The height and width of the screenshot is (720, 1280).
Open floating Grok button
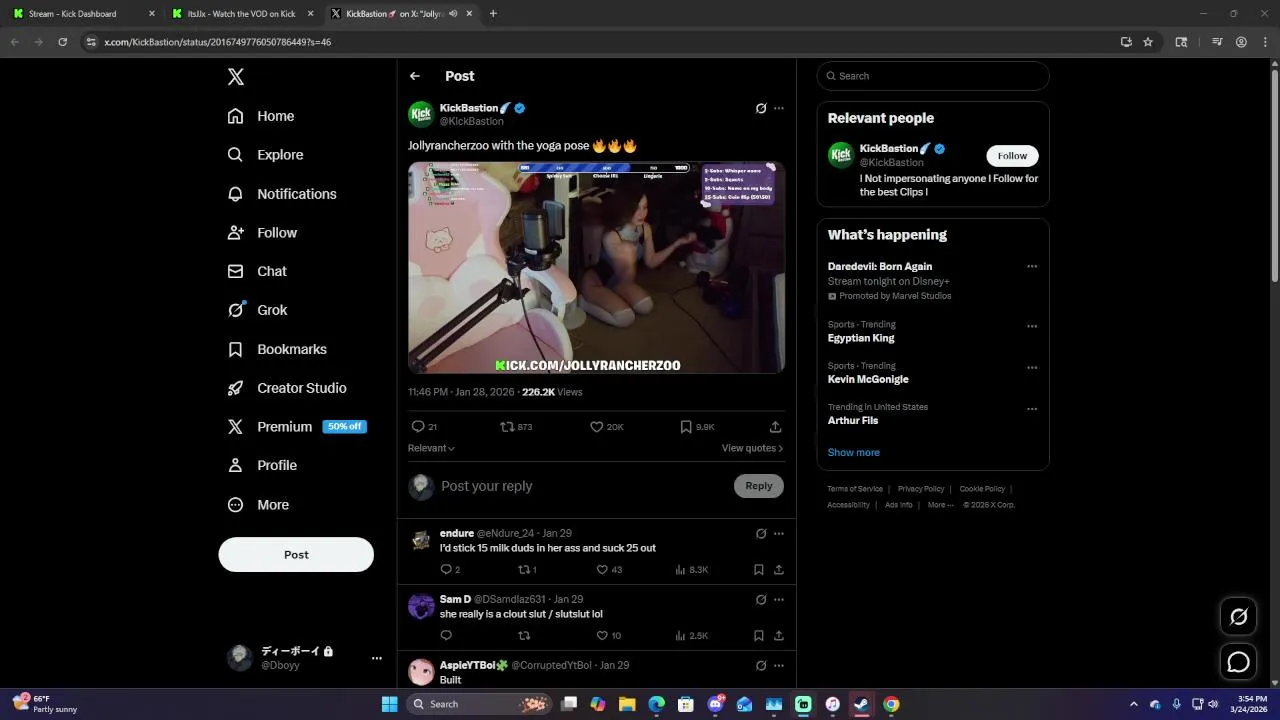1238,617
